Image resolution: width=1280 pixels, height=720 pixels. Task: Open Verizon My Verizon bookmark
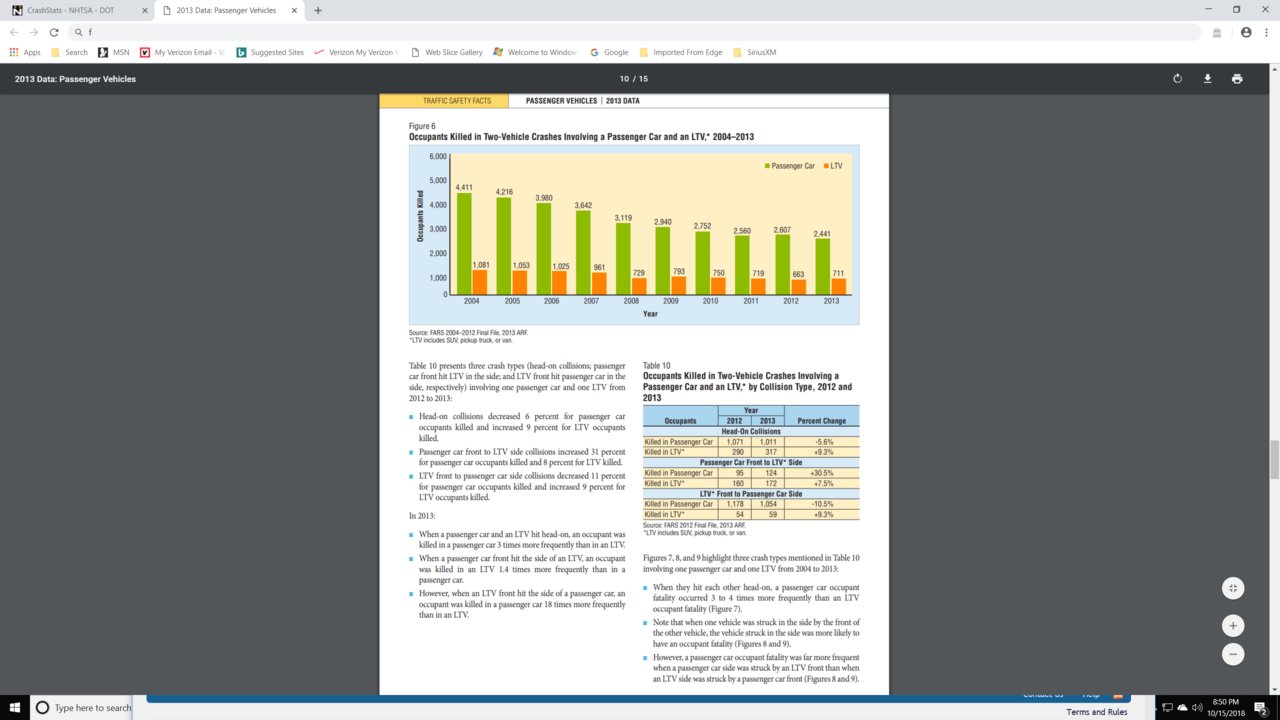[x=356, y=52]
